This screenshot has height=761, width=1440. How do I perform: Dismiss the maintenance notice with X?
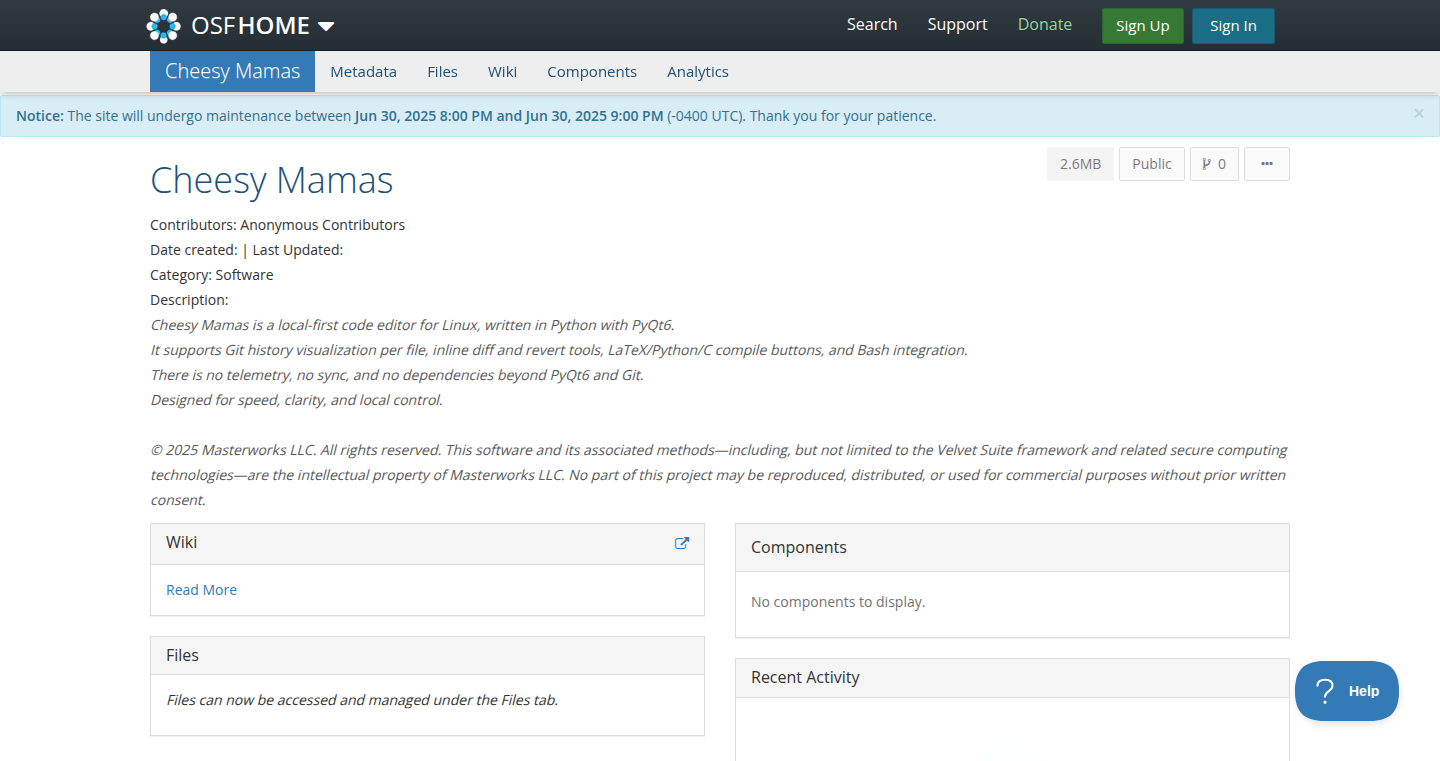(1418, 114)
